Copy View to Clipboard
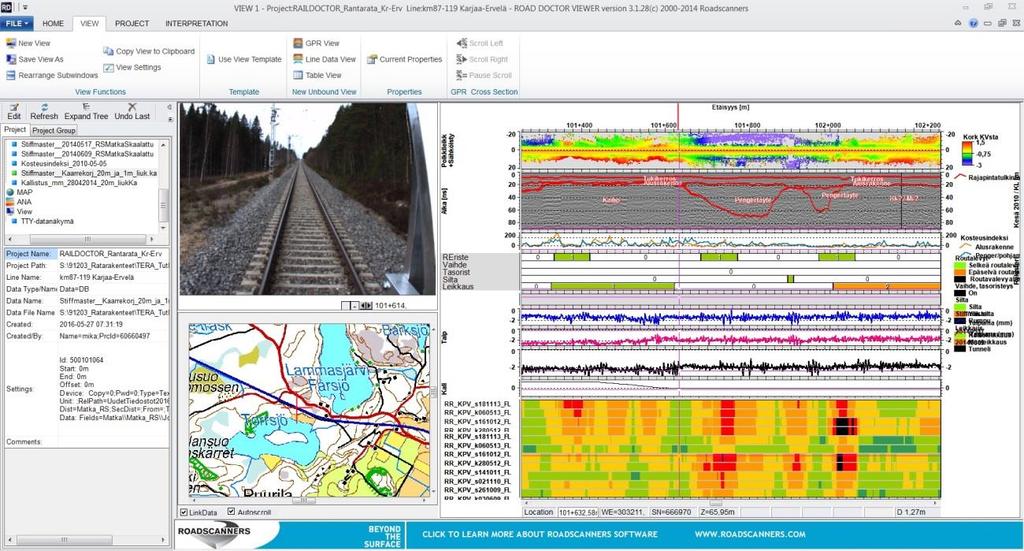This screenshot has height=551, width=1024. [149, 51]
